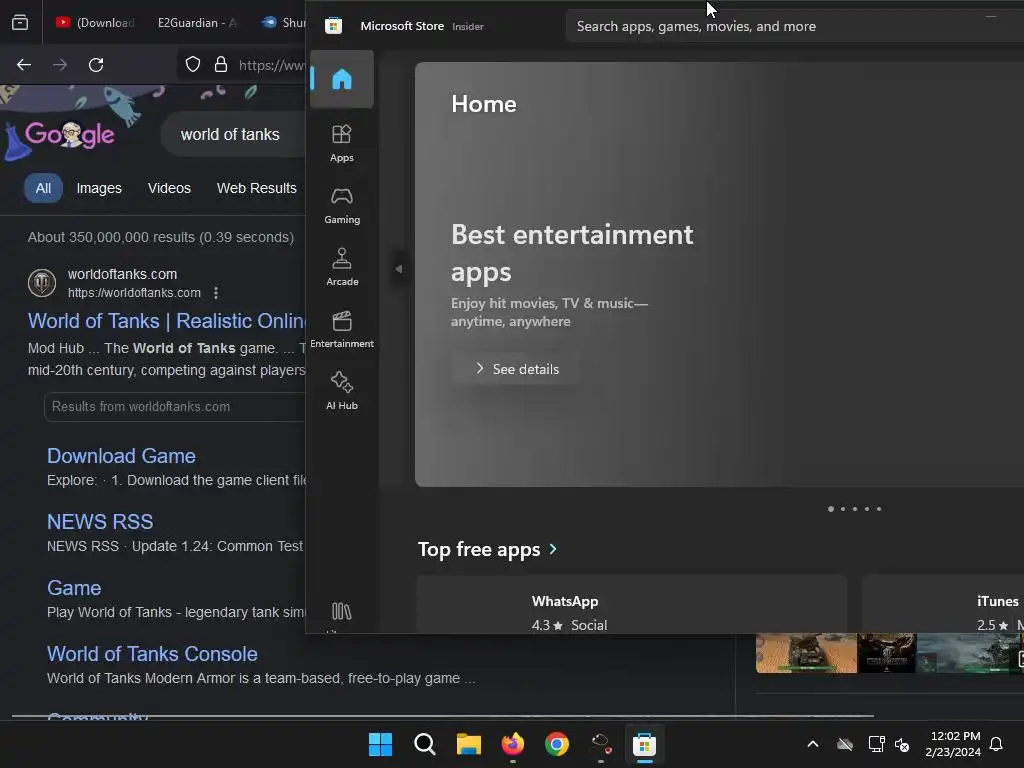Select second carousel page dot
The height and width of the screenshot is (768, 1024).
(843, 509)
